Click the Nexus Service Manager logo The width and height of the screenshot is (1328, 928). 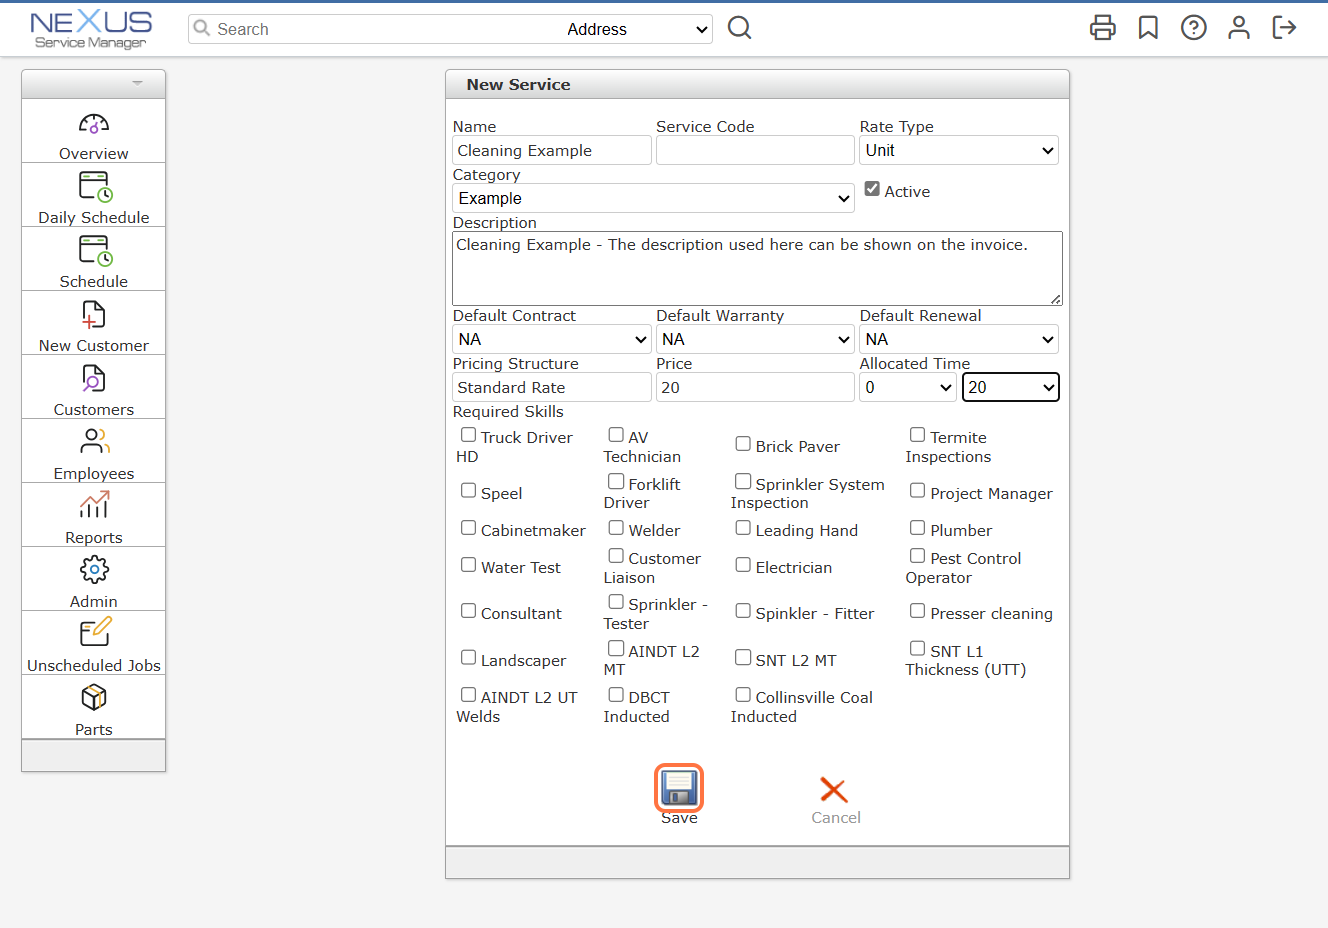pyautogui.click(x=91, y=29)
